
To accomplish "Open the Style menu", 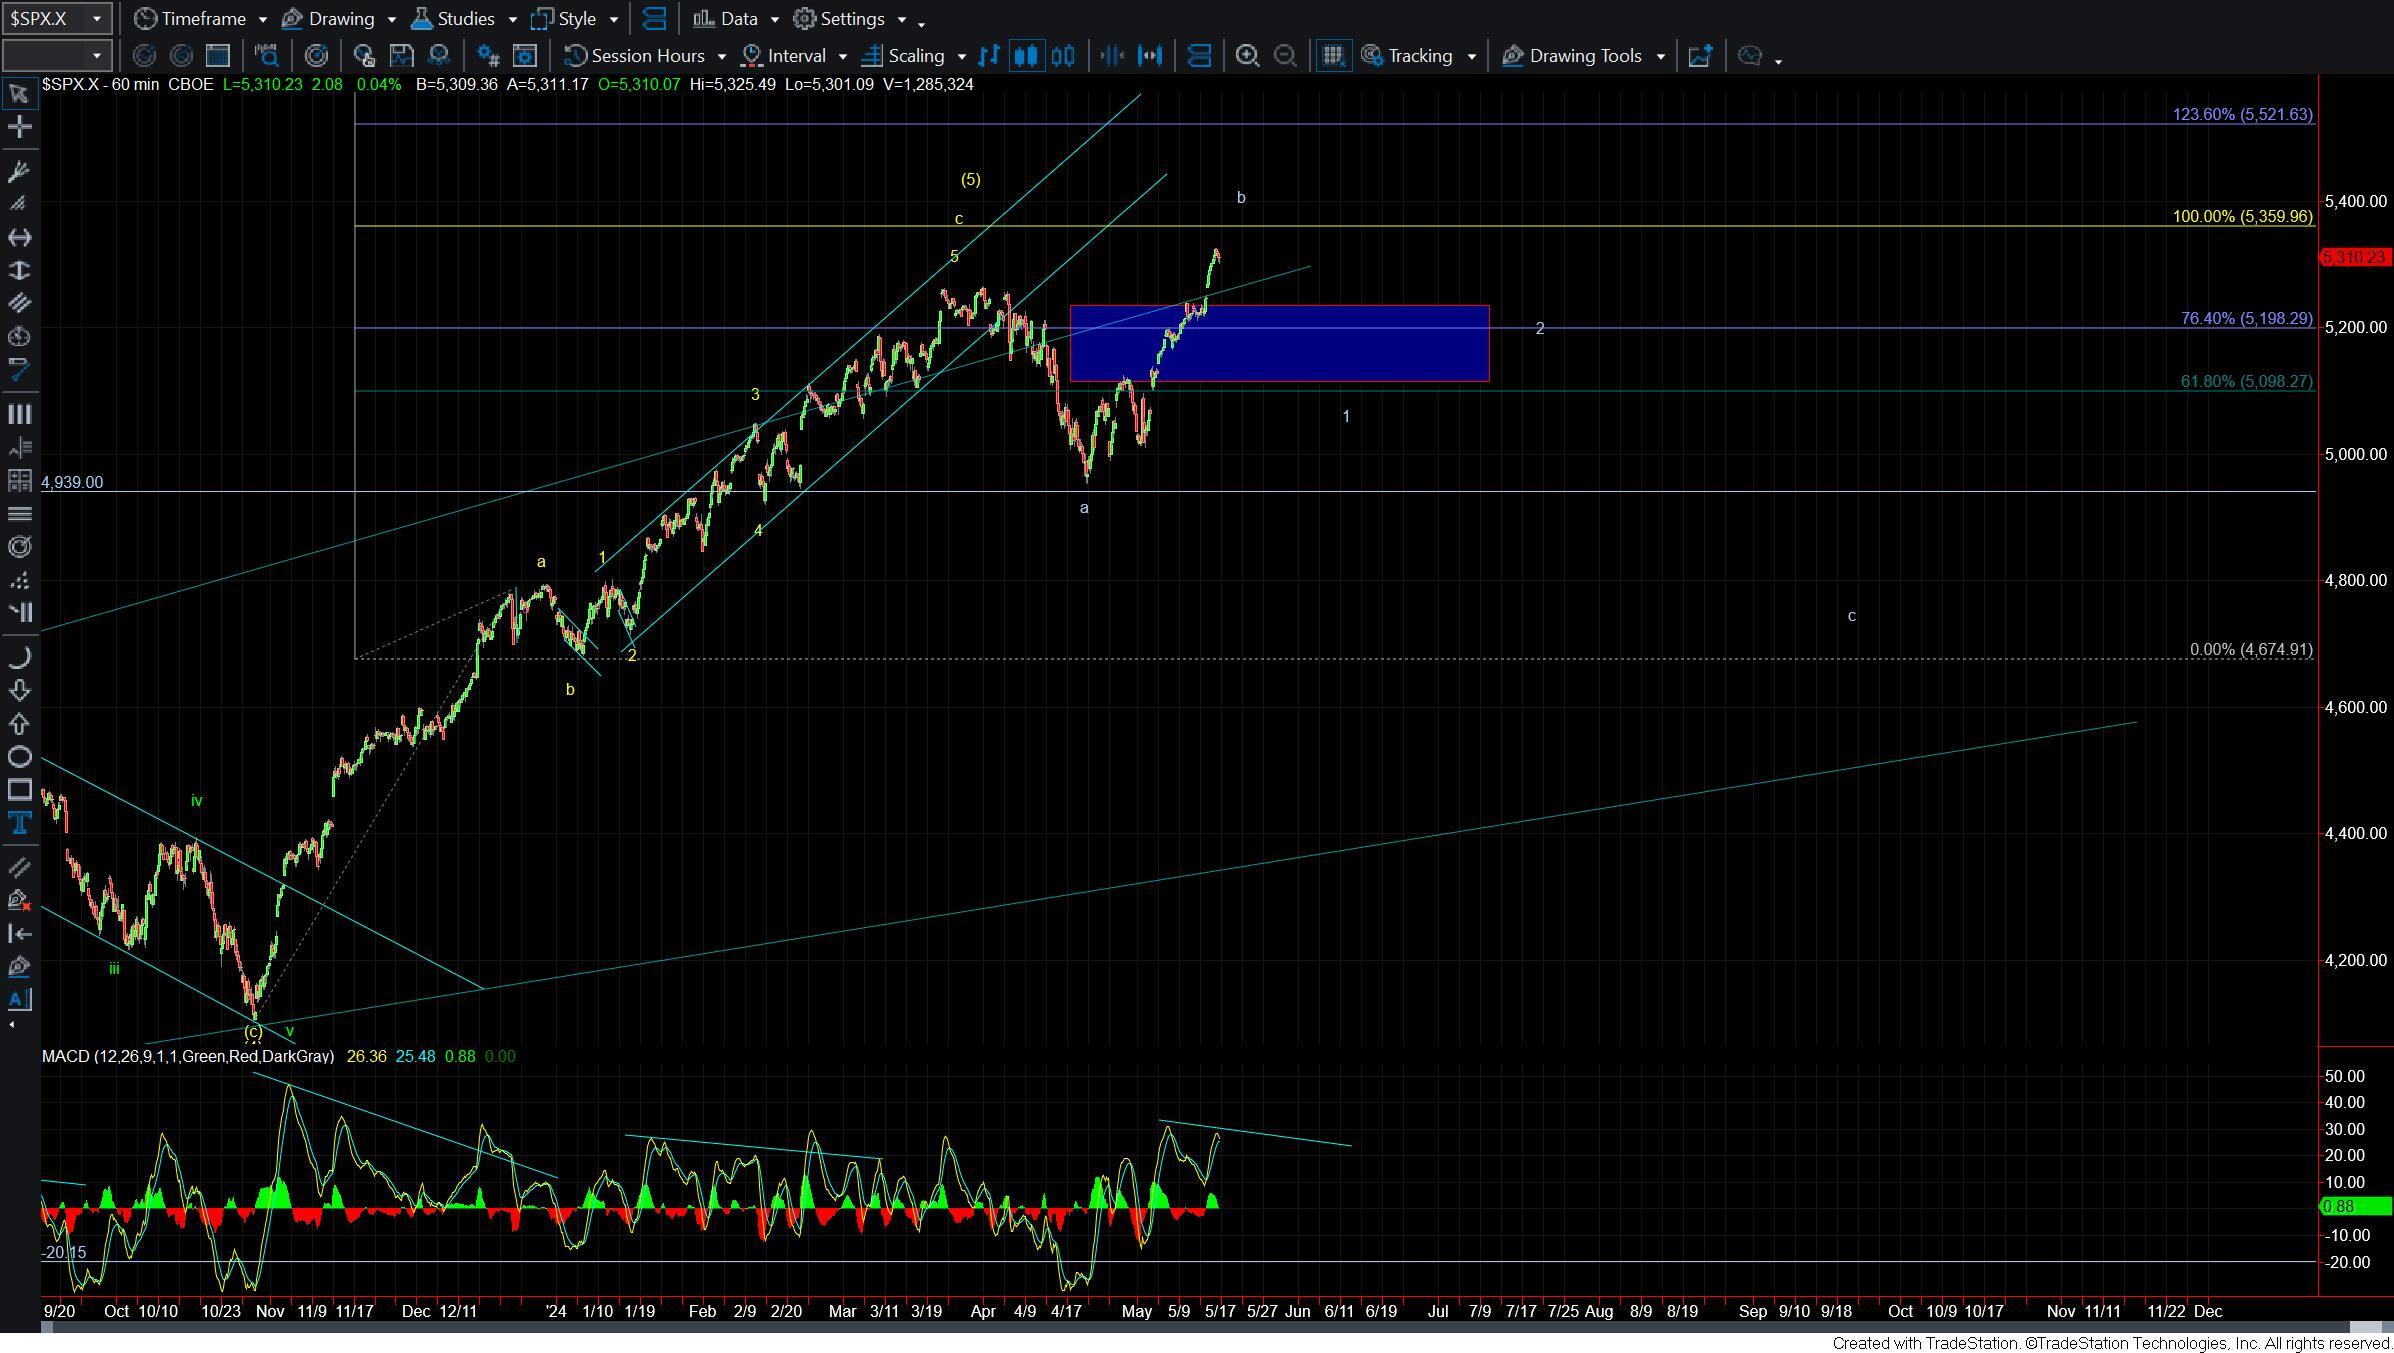I will (x=564, y=19).
